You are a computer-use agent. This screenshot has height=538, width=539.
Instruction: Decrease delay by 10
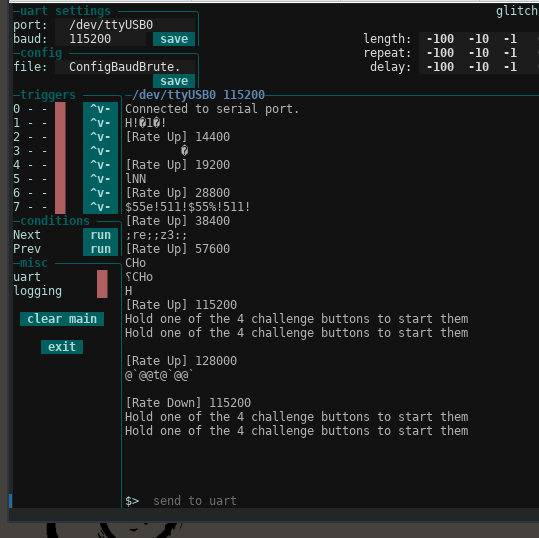coord(479,67)
